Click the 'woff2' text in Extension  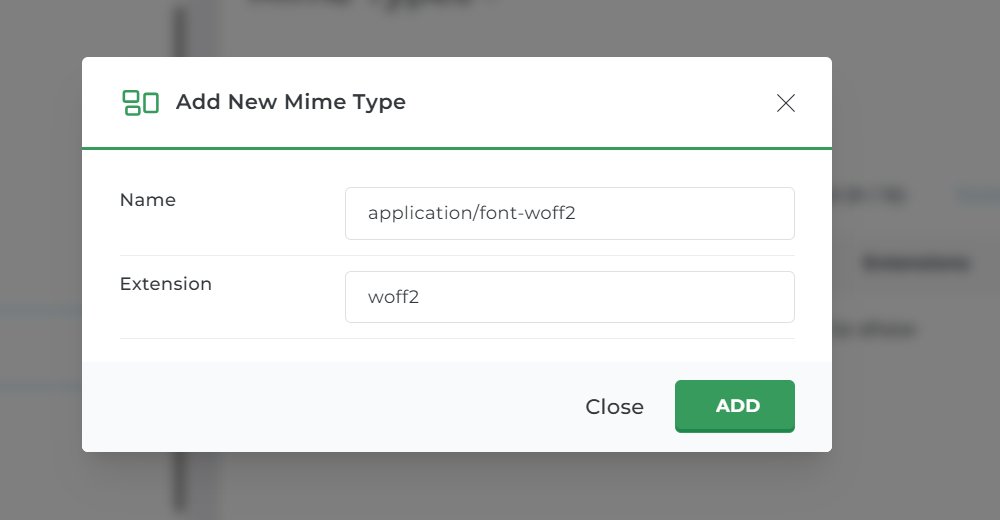pyautogui.click(x=393, y=297)
